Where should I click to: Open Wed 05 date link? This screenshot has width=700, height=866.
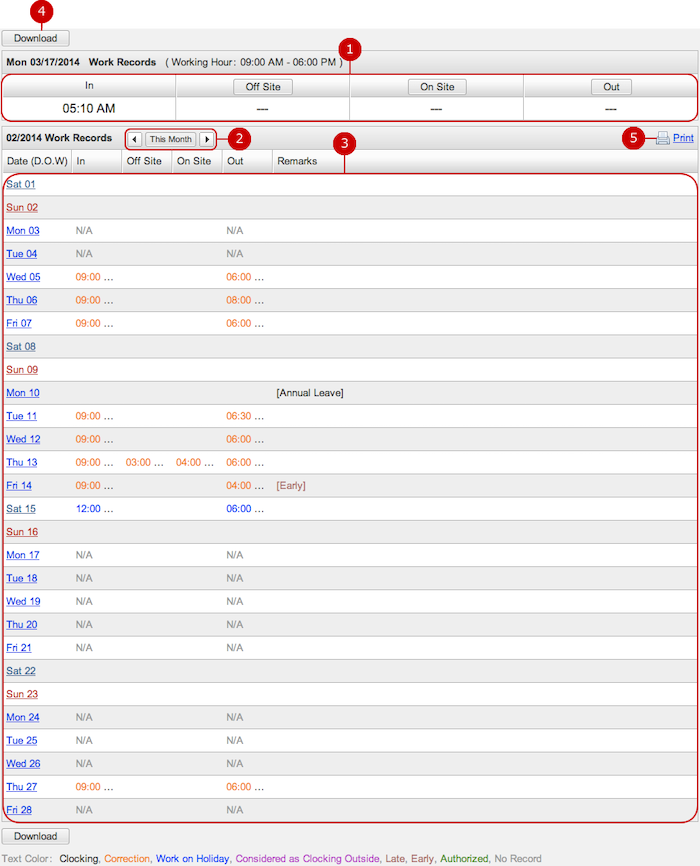pos(23,277)
